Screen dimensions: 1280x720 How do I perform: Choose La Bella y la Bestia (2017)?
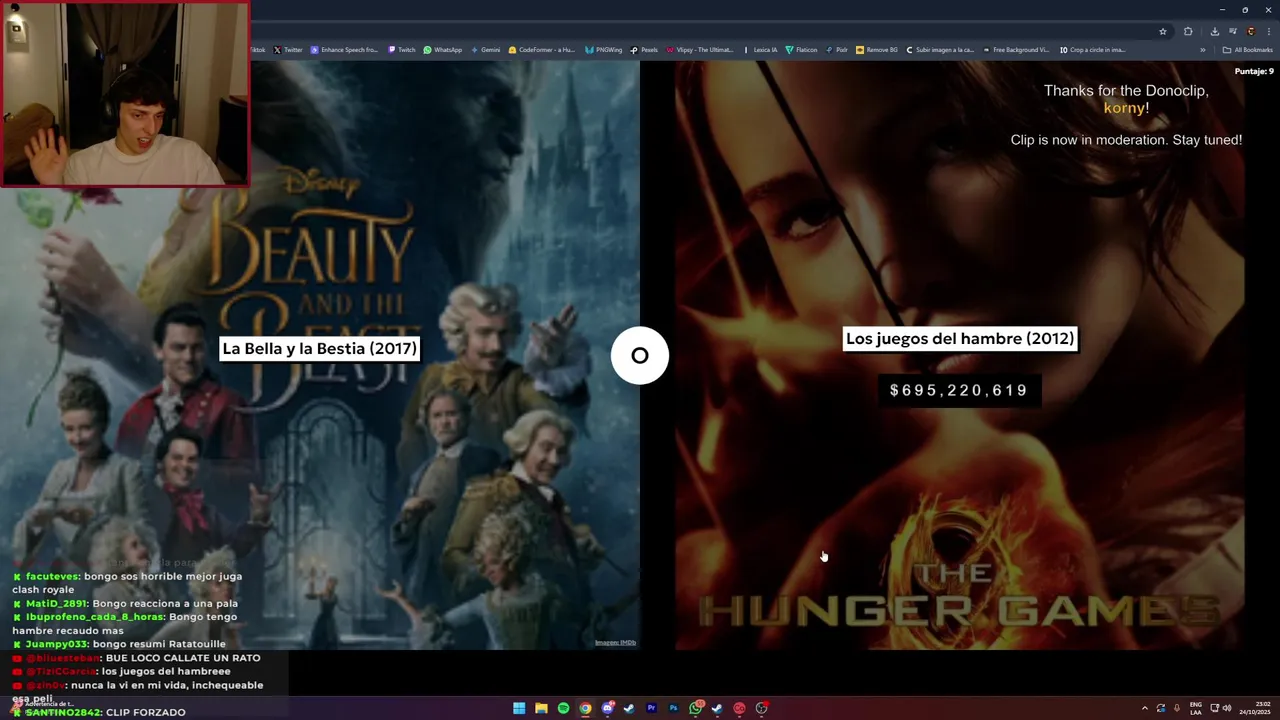click(320, 349)
